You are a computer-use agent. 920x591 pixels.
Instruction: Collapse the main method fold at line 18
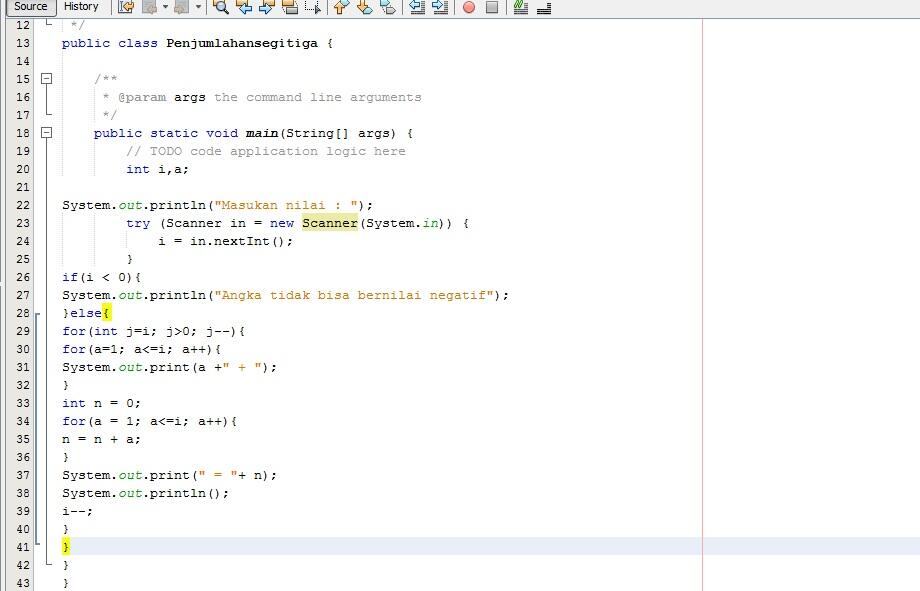46,133
